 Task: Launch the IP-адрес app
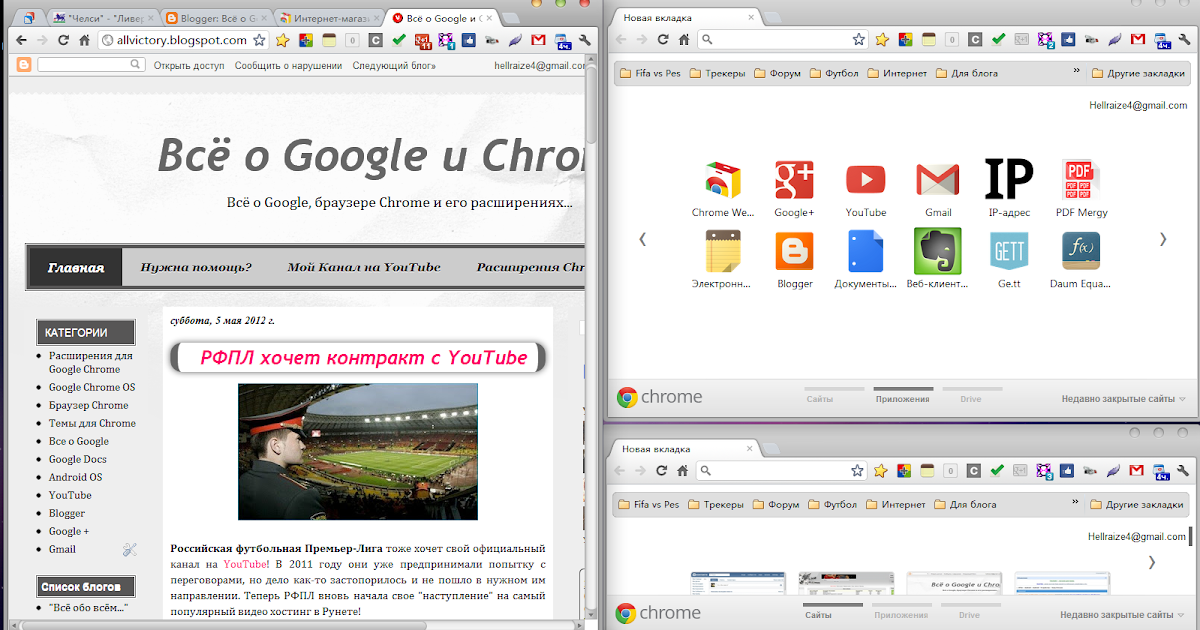click(1009, 180)
